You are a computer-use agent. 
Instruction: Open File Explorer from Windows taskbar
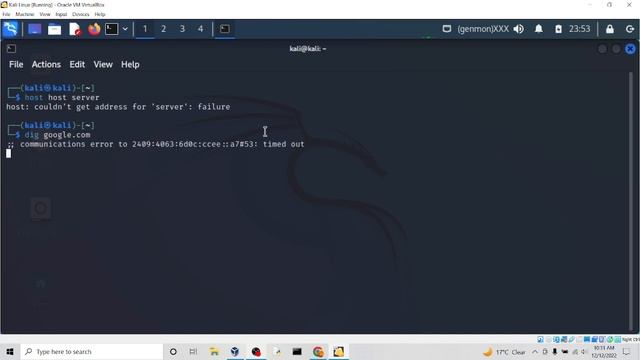[214, 351]
